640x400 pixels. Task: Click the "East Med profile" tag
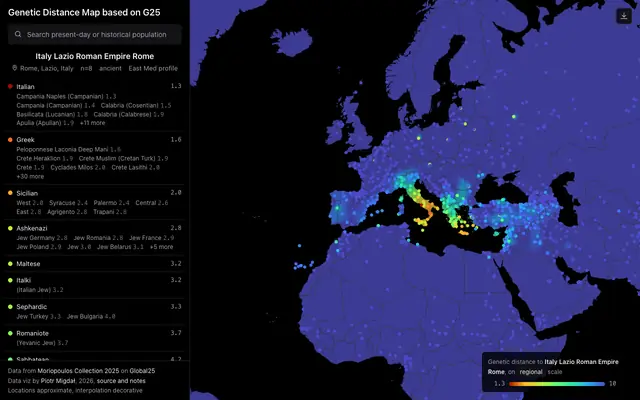pos(153,68)
